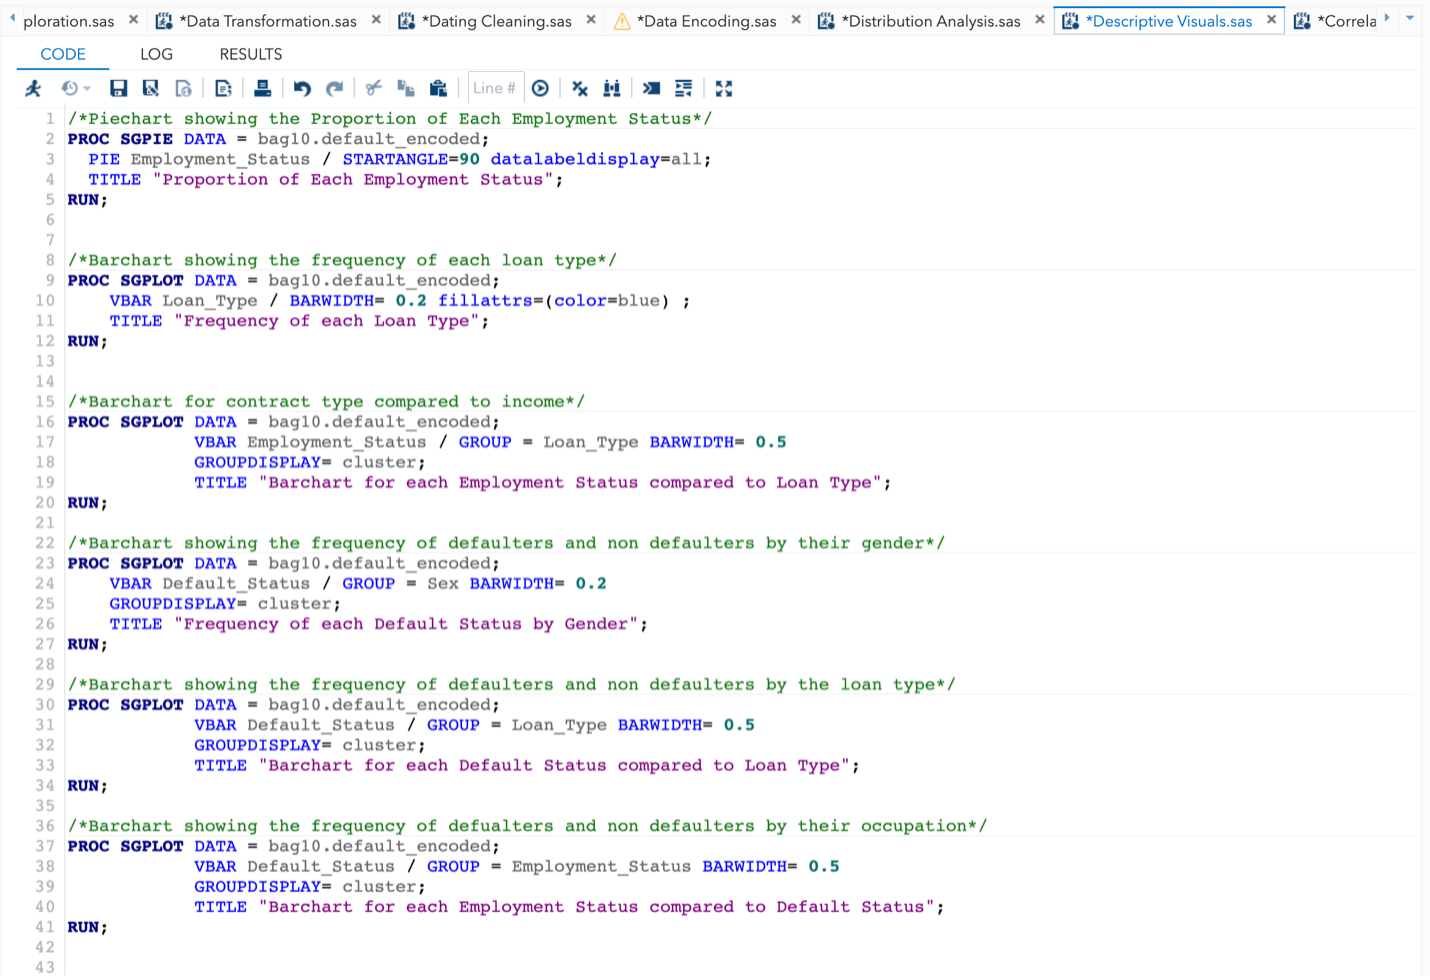
Task: Switch to the LOG tab
Action: point(156,54)
